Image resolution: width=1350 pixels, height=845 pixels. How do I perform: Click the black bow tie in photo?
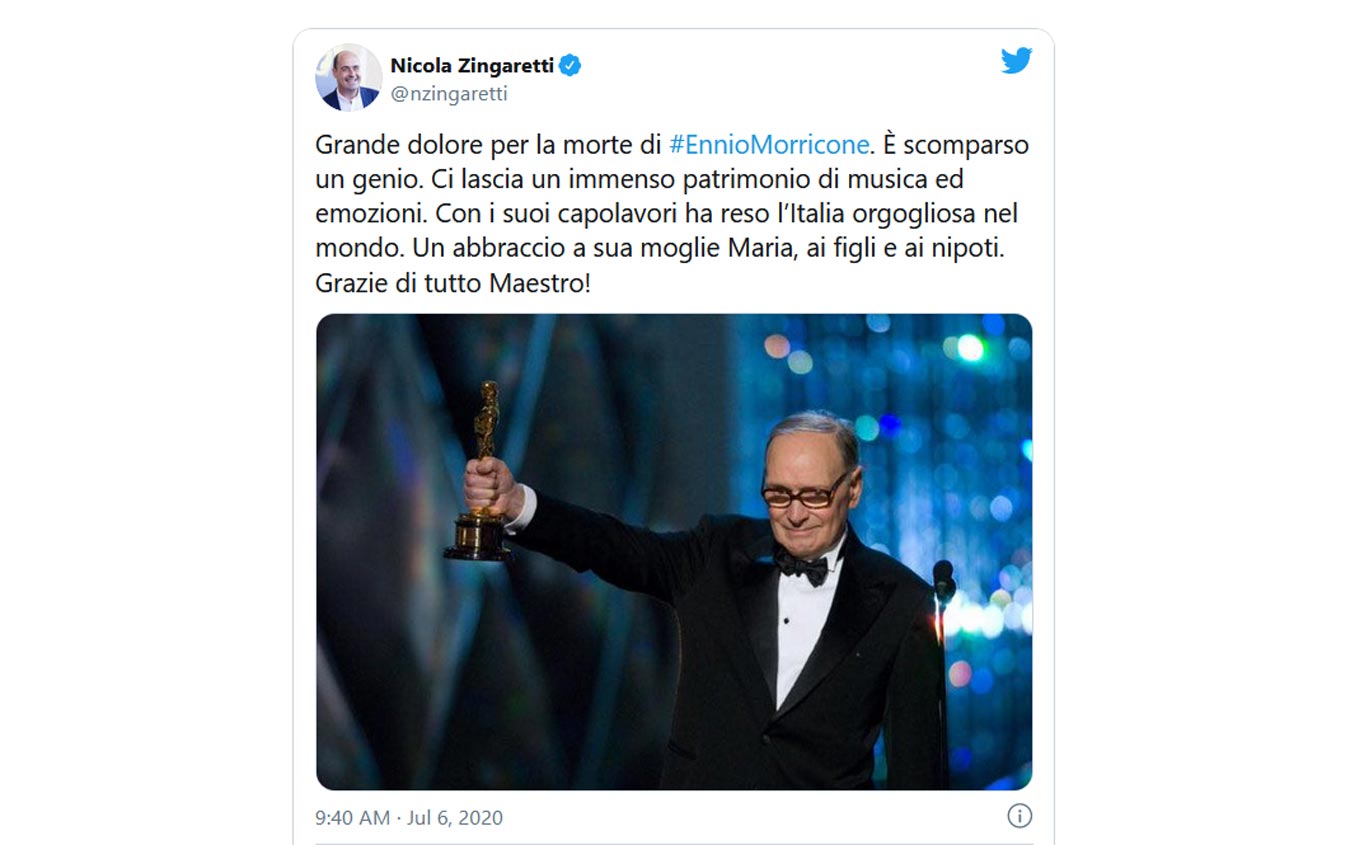point(802,566)
